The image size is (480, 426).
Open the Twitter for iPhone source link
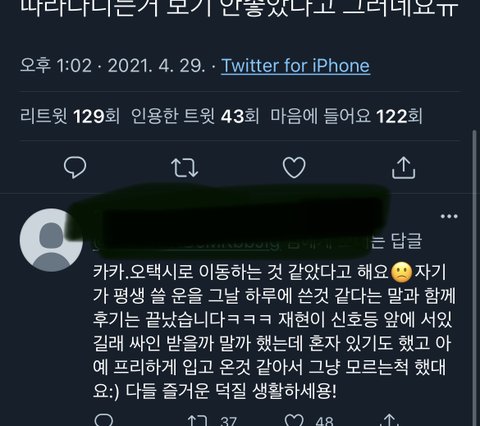coord(295,65)
